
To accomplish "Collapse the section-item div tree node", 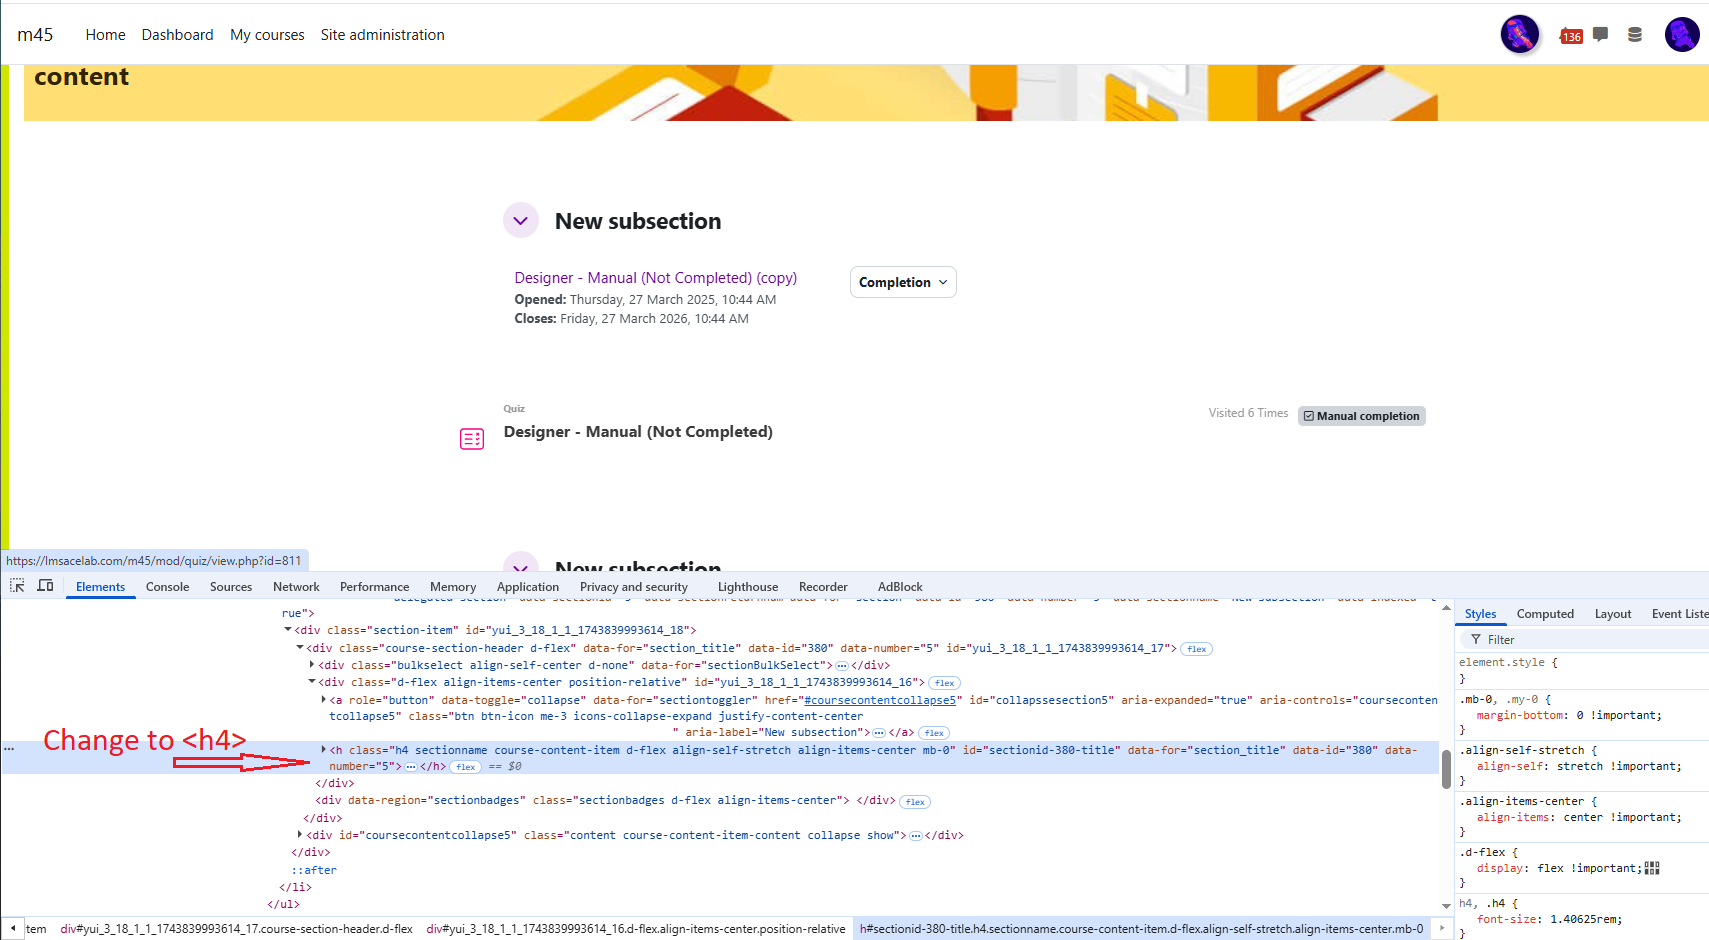I will pyautogui.click(x=288, y=630).
